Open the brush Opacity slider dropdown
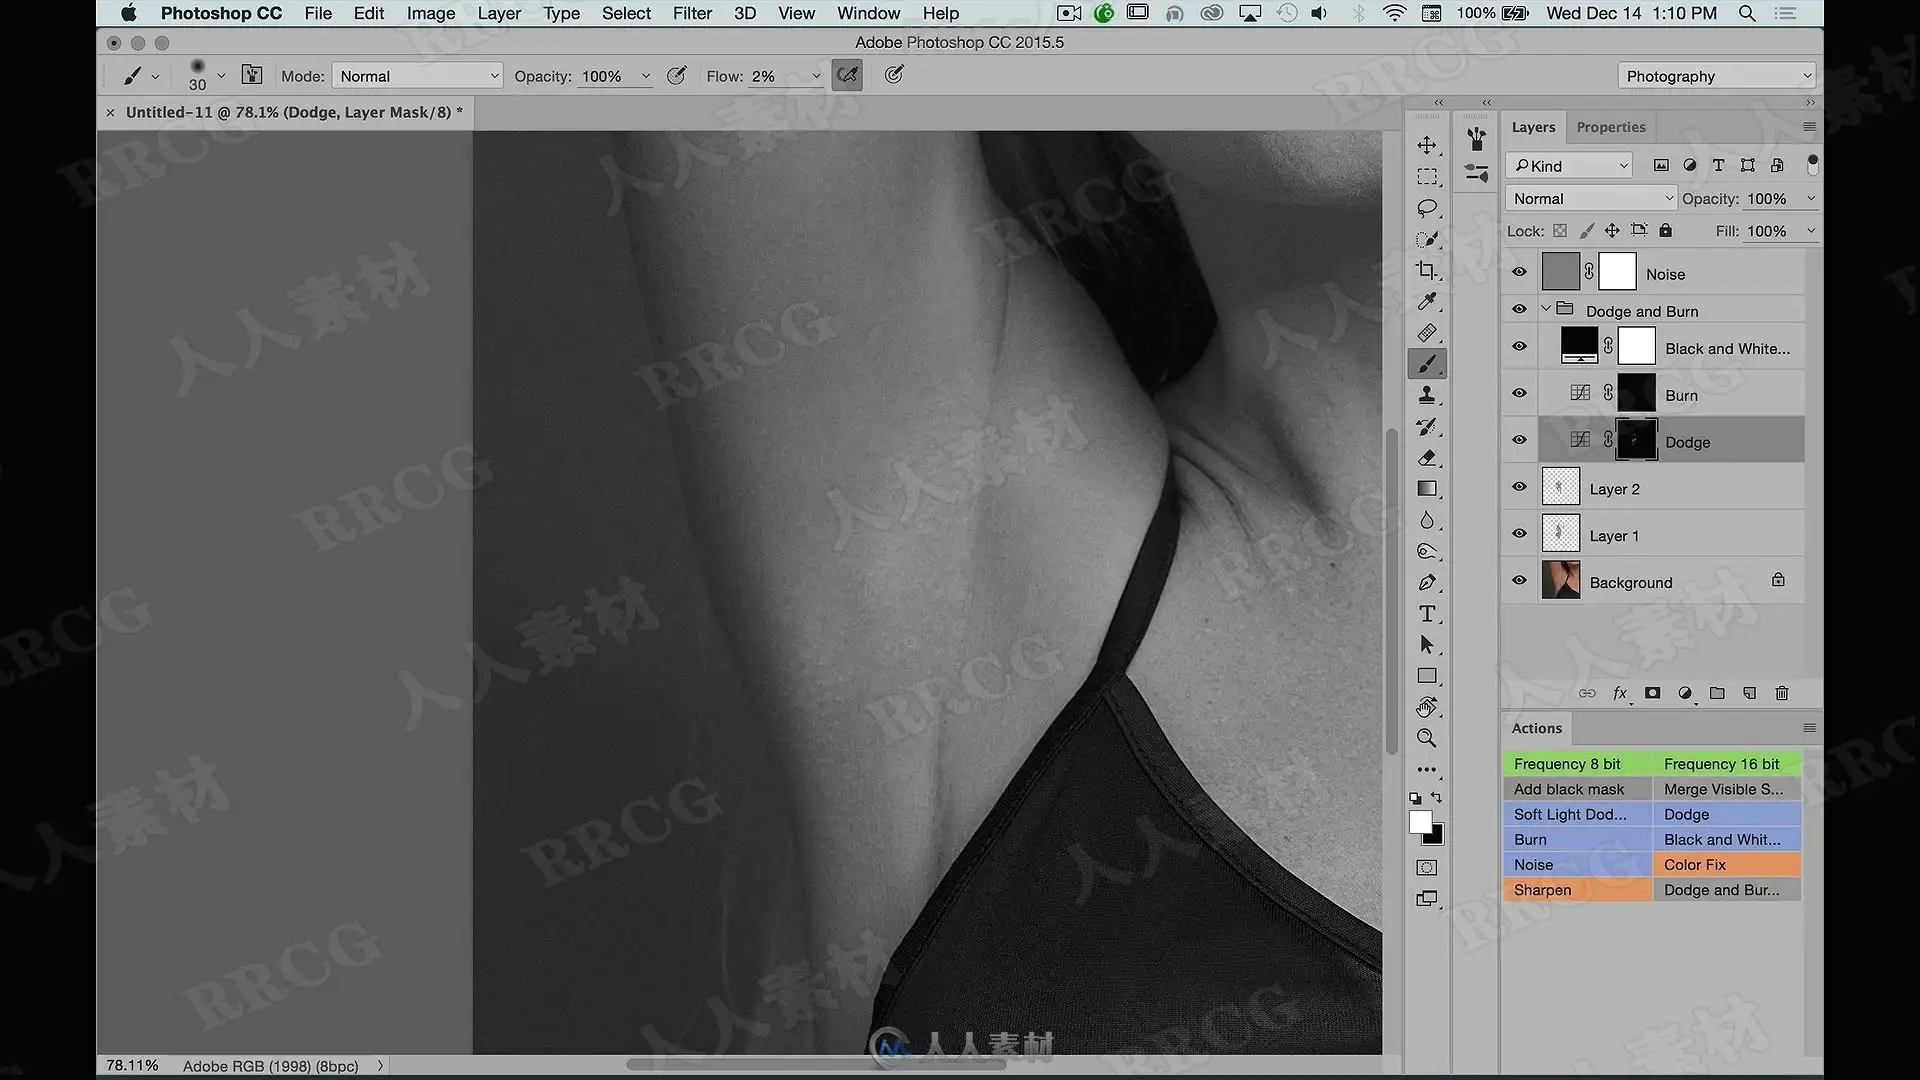1920x1080 pixels. [645, 76]
